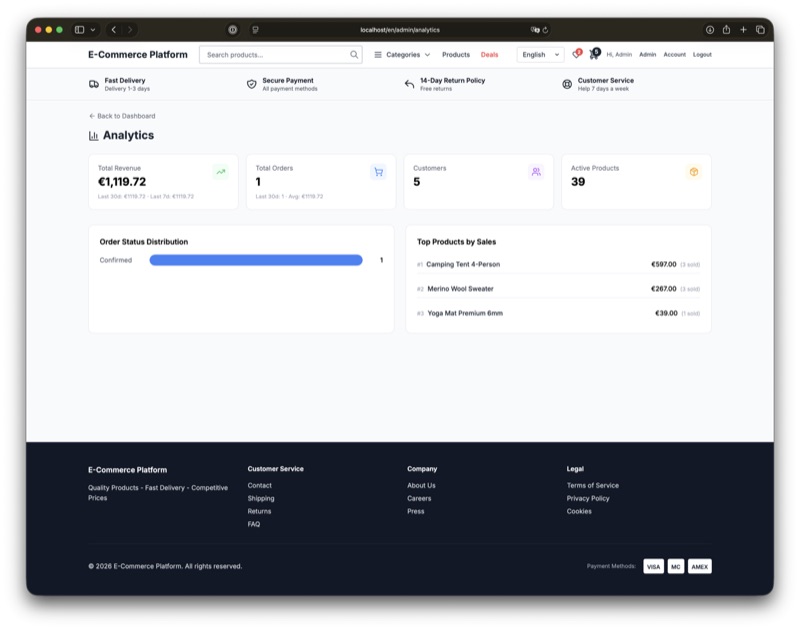Open the Products menu item
Image resolution: width=800 pixels, height=630 pixels.
click(x=456, y=55)
